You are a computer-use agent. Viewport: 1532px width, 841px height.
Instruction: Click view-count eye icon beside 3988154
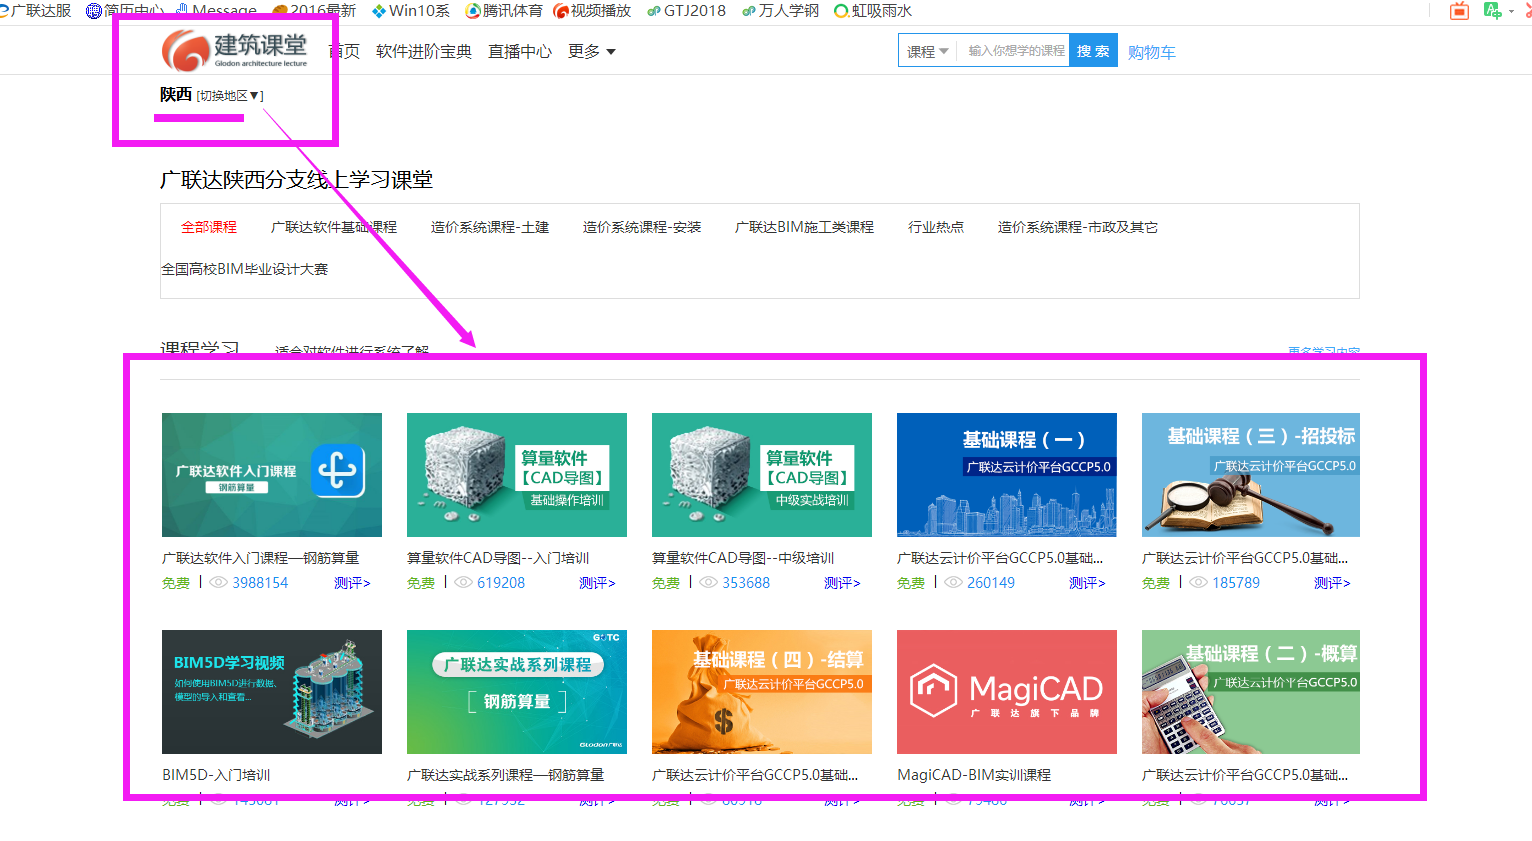(x=218, y=582)
